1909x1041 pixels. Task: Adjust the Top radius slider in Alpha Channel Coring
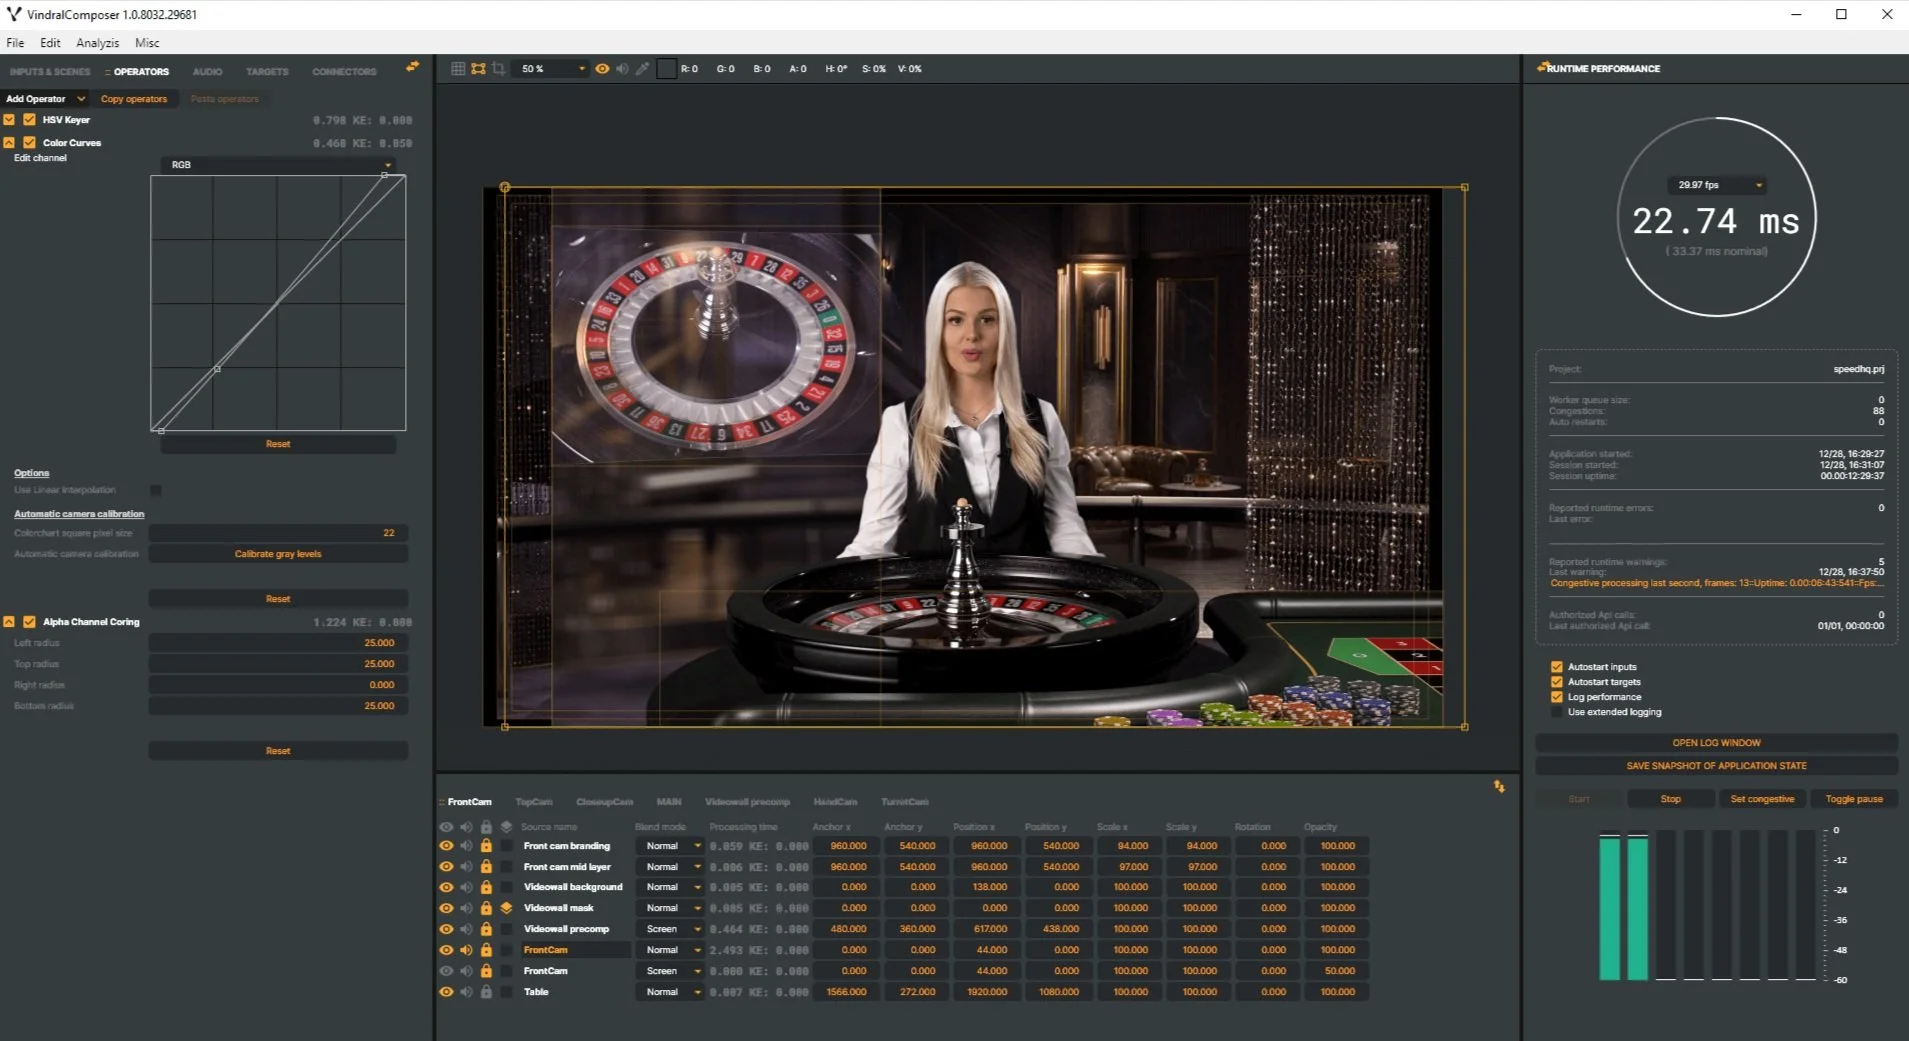click(278, 663)
